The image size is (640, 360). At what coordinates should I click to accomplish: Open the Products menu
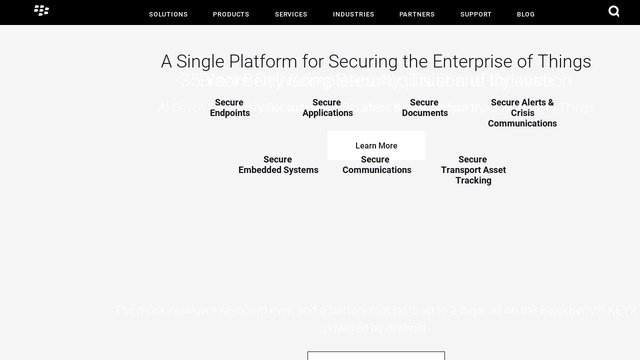[x=231, y=14]
